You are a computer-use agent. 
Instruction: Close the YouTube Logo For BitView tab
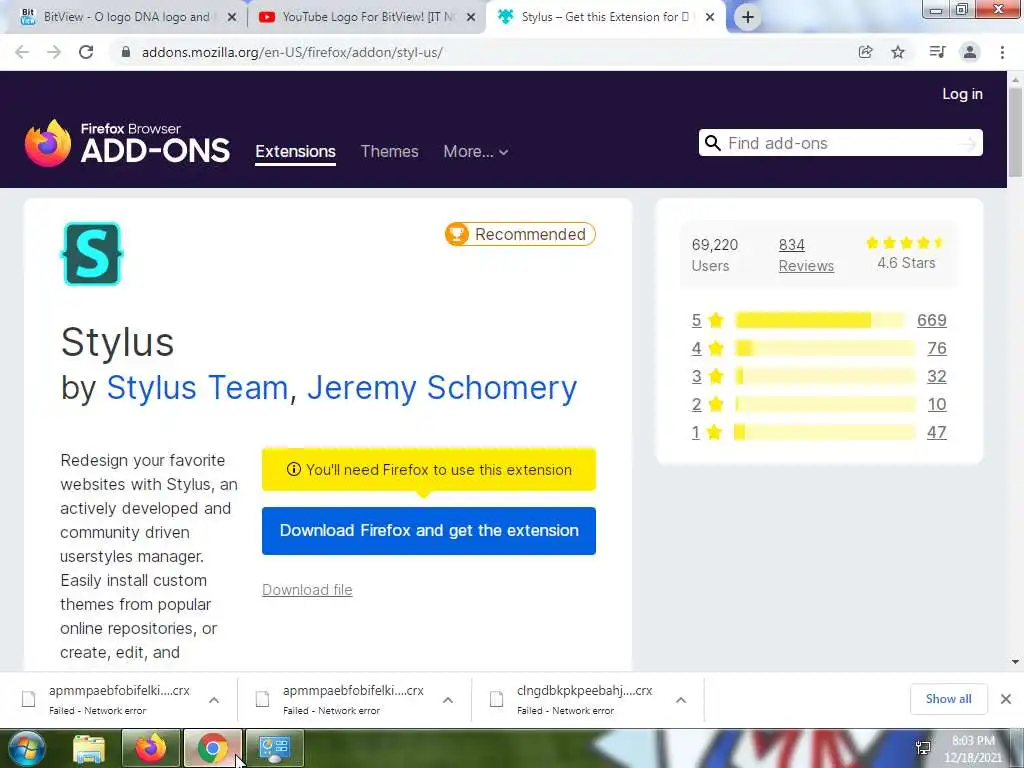471,18
